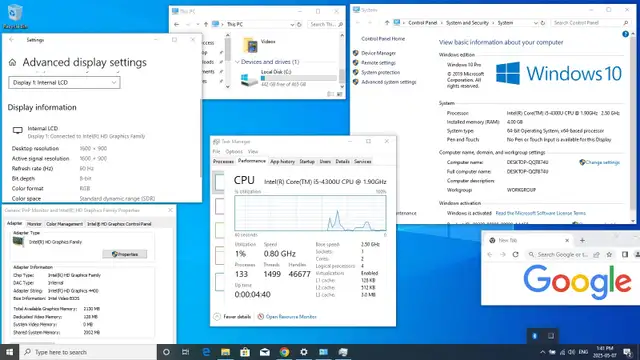Collapse the Devices and drives group
640x360 pixels.
coord(237,62)
